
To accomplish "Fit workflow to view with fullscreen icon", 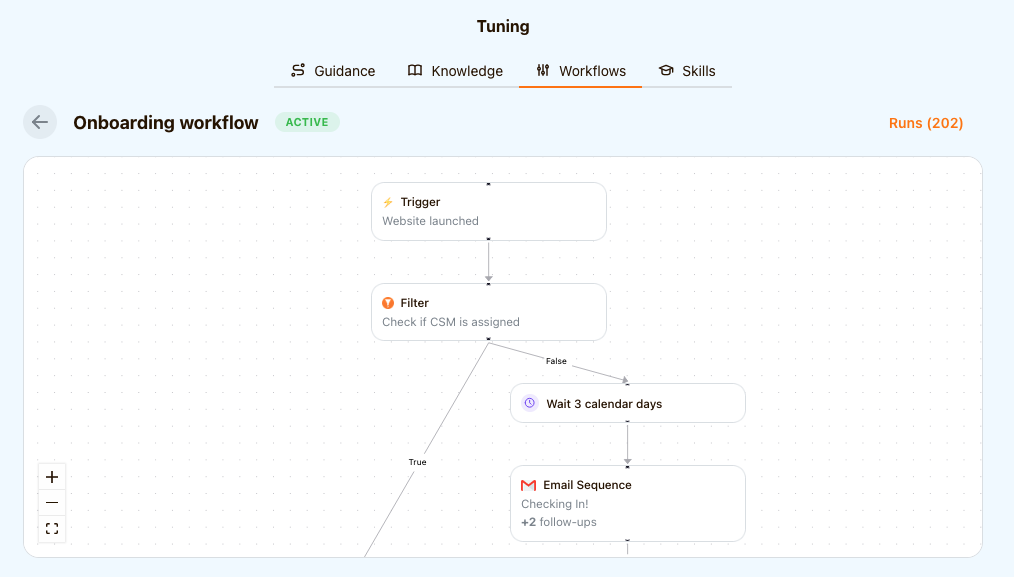I will tap(52, 529).
